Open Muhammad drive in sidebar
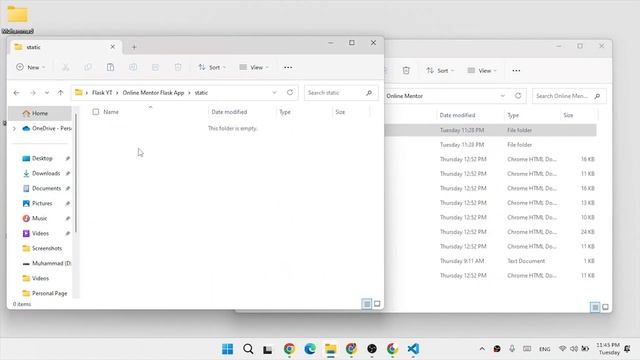 point(47,263)
